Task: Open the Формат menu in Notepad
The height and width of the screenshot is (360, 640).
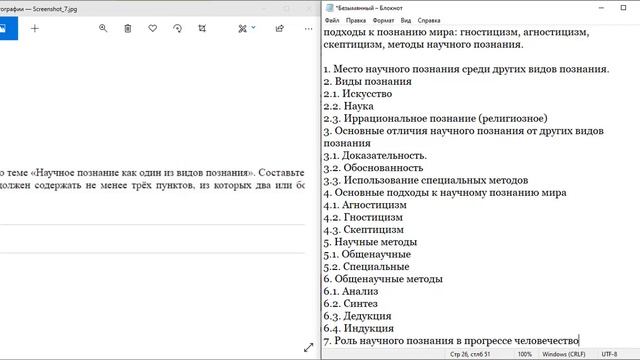Action: 383,20
